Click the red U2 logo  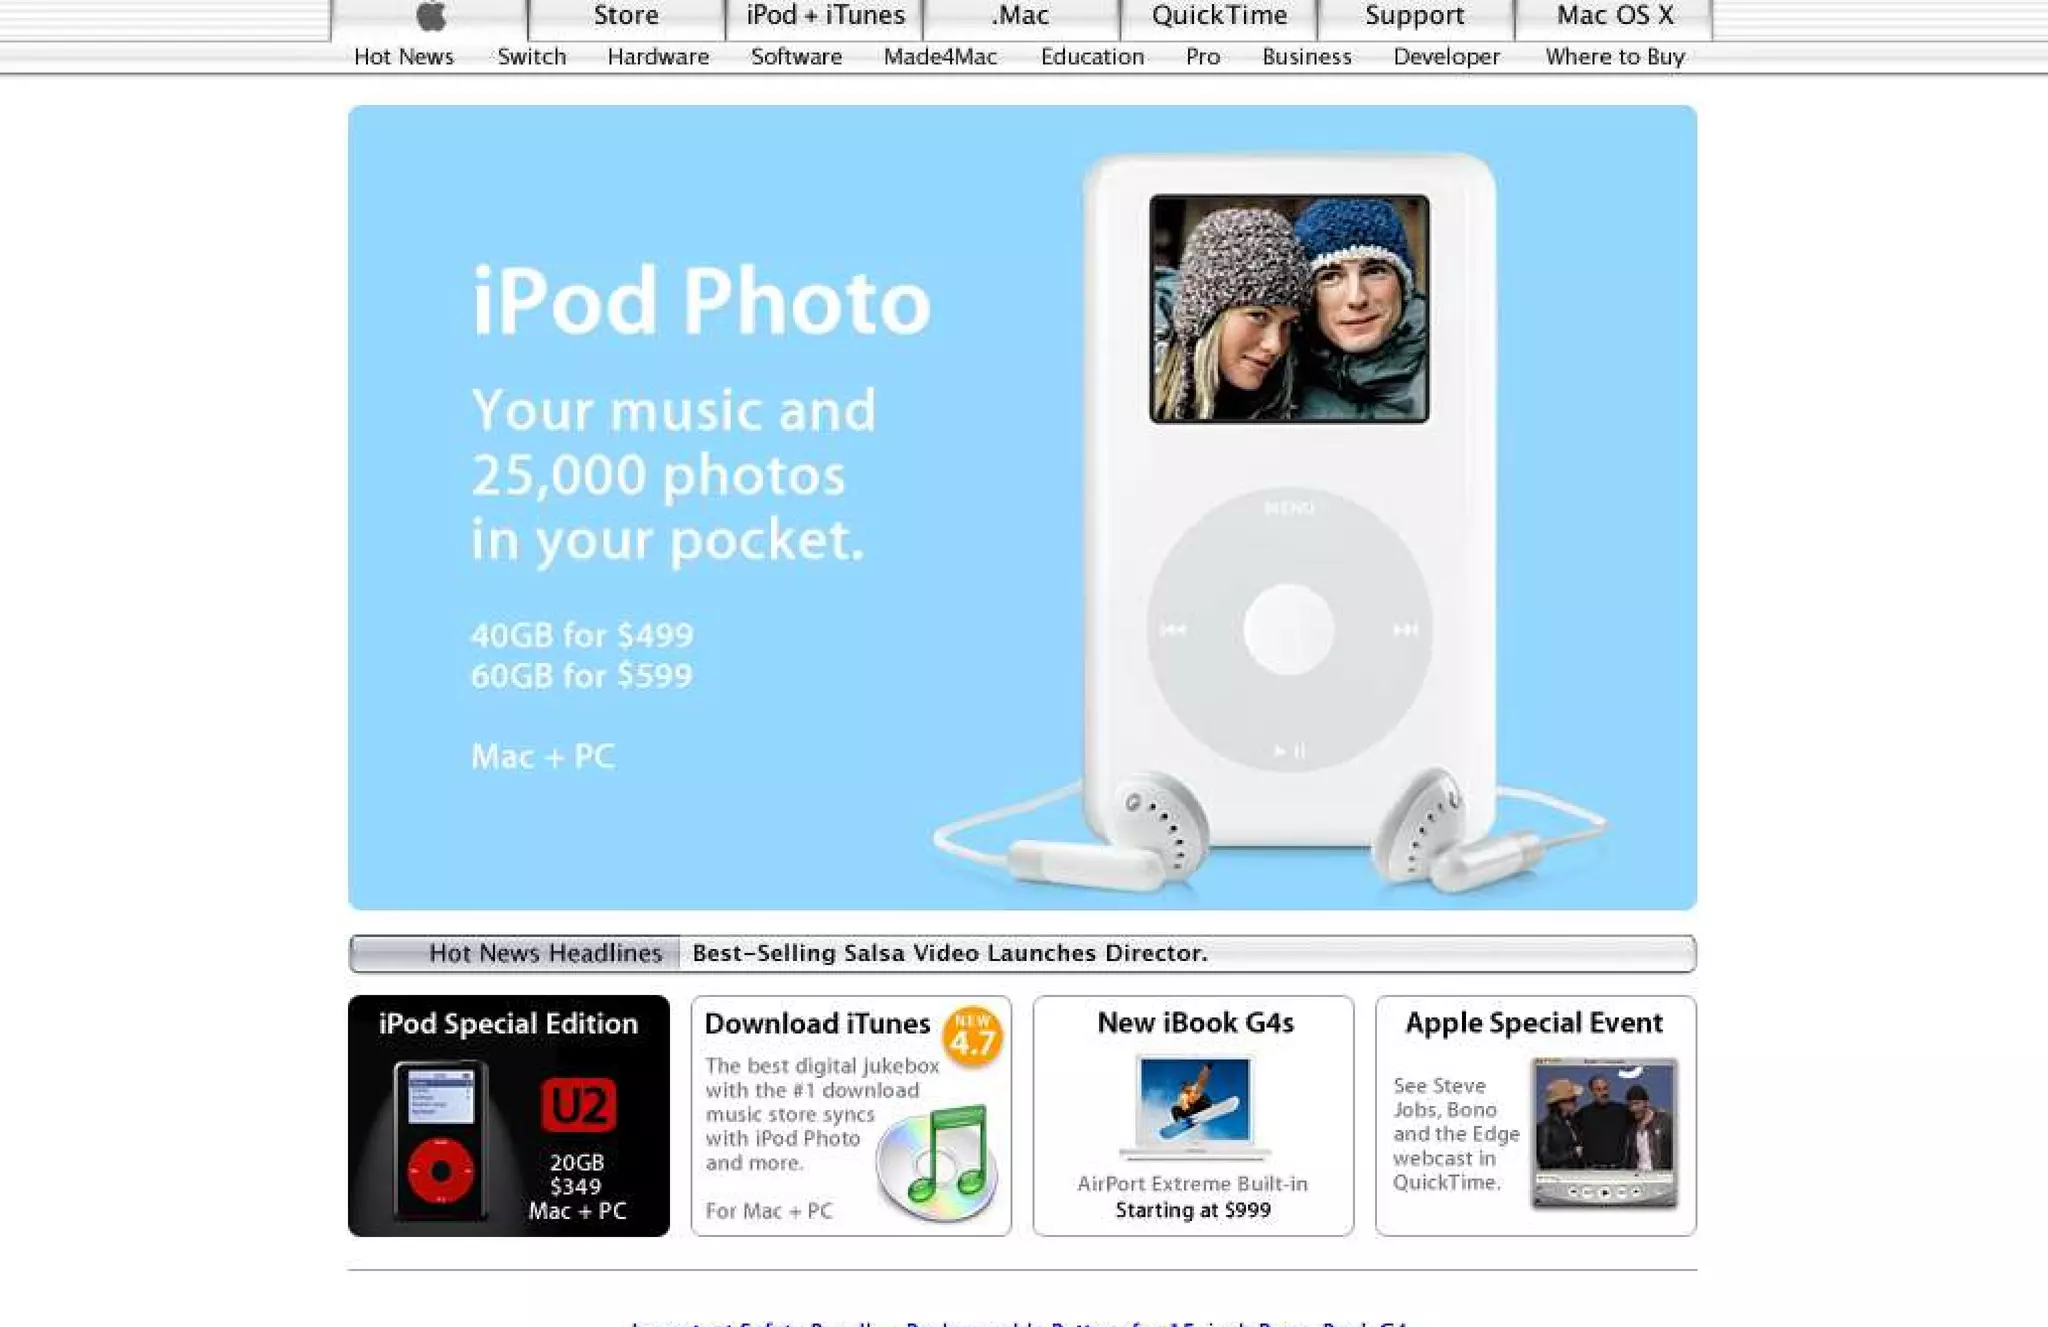click(579, 1106)
